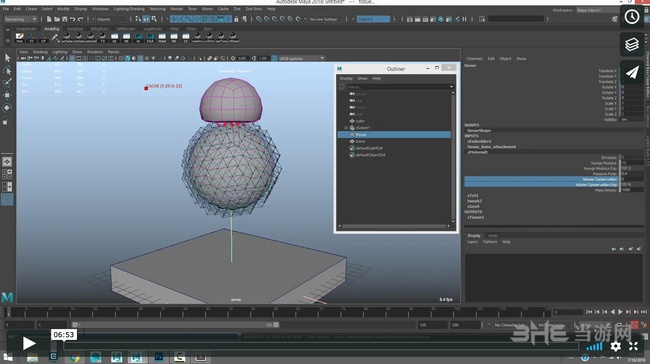
Task: Open the viewport Renderer menu
Action: pos(95,52)
